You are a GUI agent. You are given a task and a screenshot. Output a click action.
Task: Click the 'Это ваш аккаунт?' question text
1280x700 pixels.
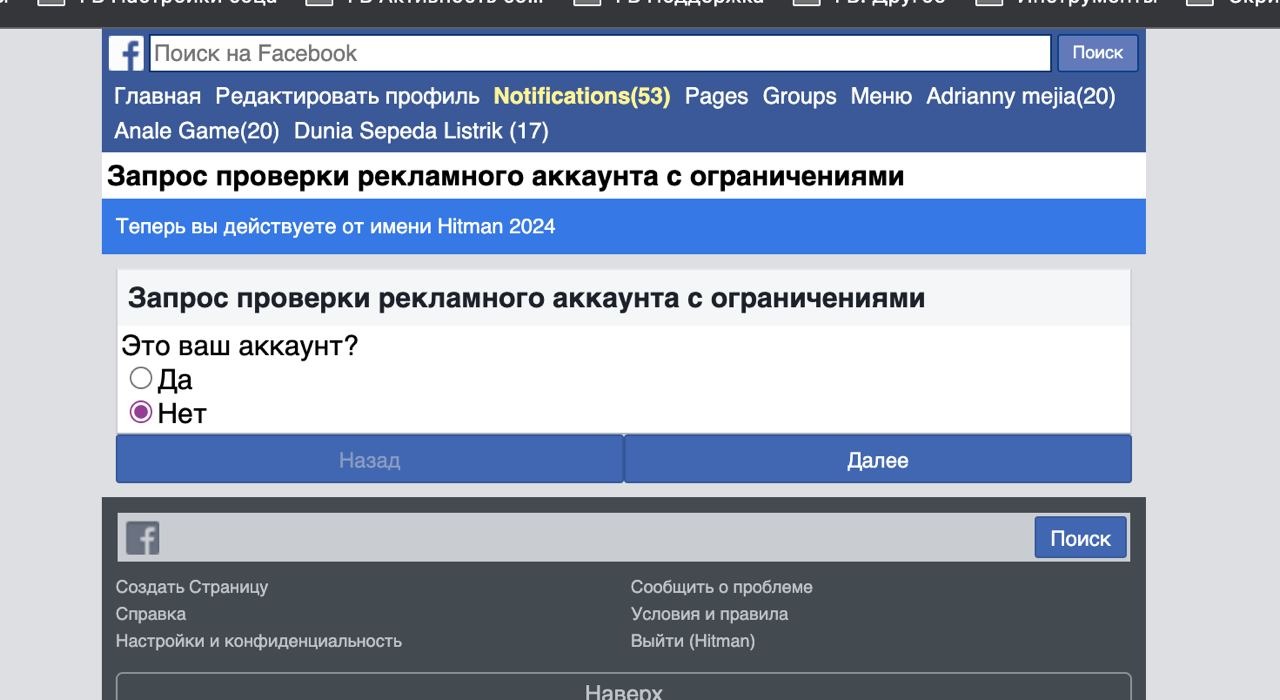[239, 346]
